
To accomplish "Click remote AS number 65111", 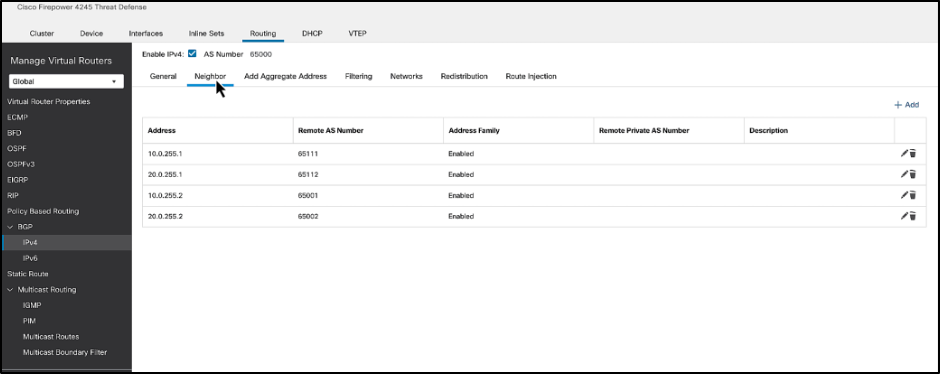I will pyautogui.click(x=307, y=153).
